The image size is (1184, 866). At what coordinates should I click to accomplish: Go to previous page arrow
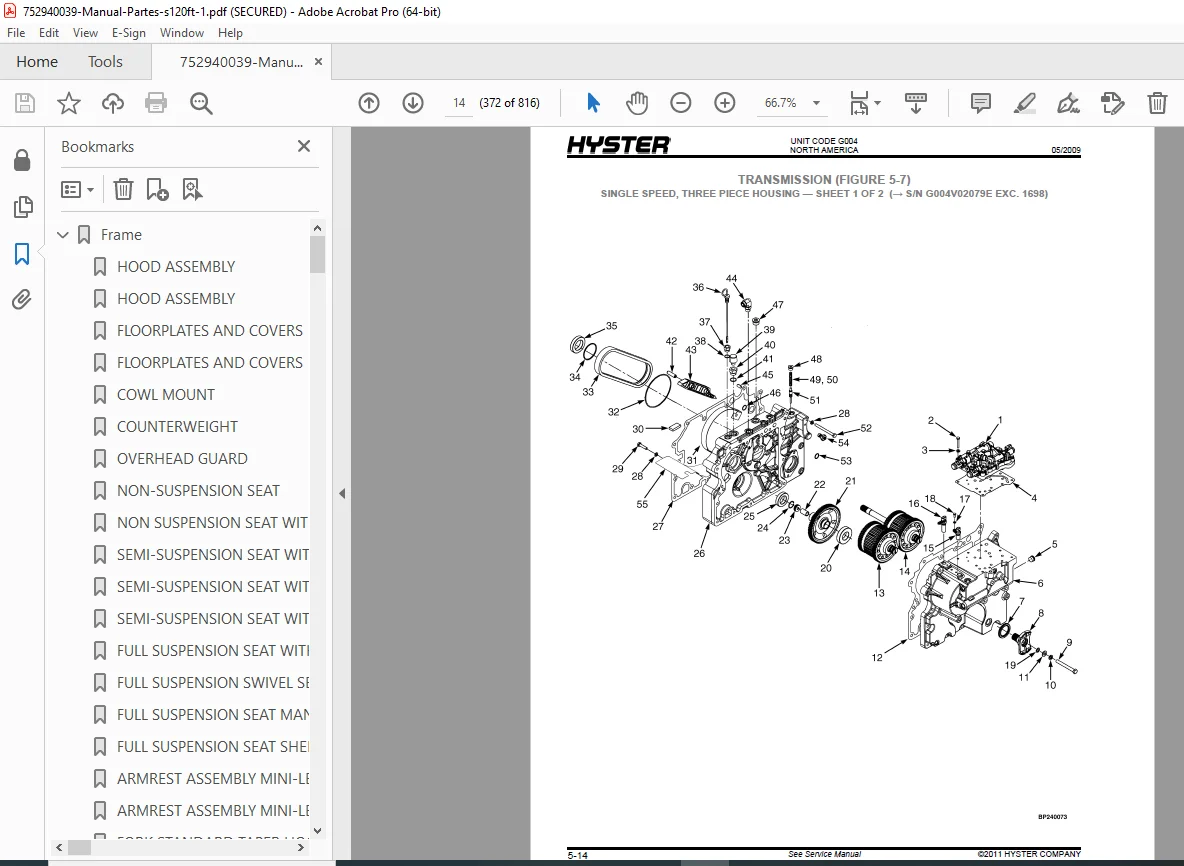click(x=368, y=103)
